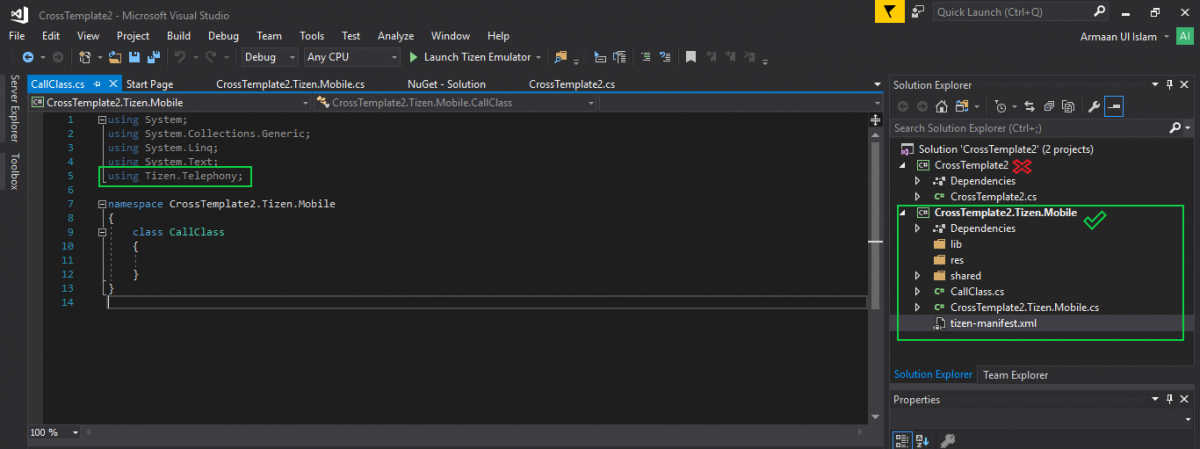This screenshot has width=1200, height=449.
Task: Click the Save All toolbar icon
Action: point(153,57)
